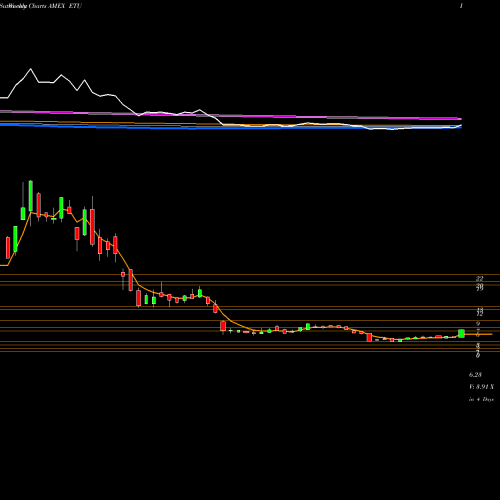Click the small '1' label at top right
This screenshot has width=500, height=500.
(x=461, y=6)
